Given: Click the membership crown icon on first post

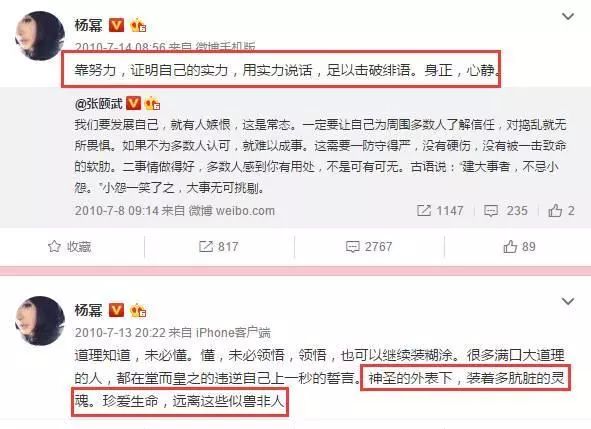Looking at the screenshot, I should [x=138, y=25].
